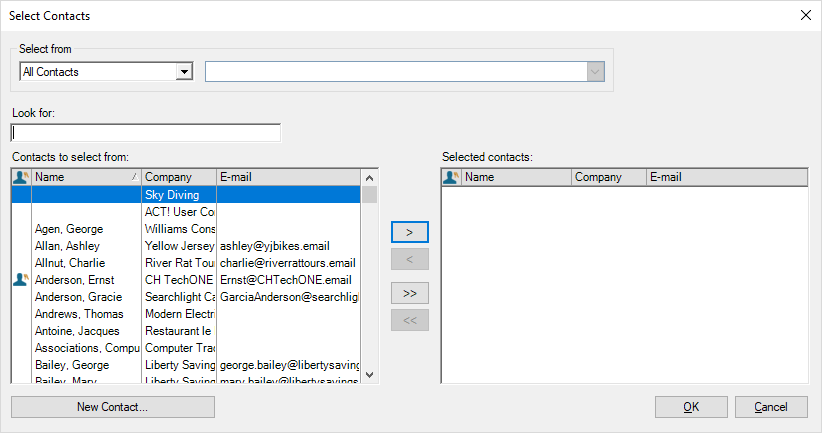Click contact icon header in left list

[x=21, y=177]
